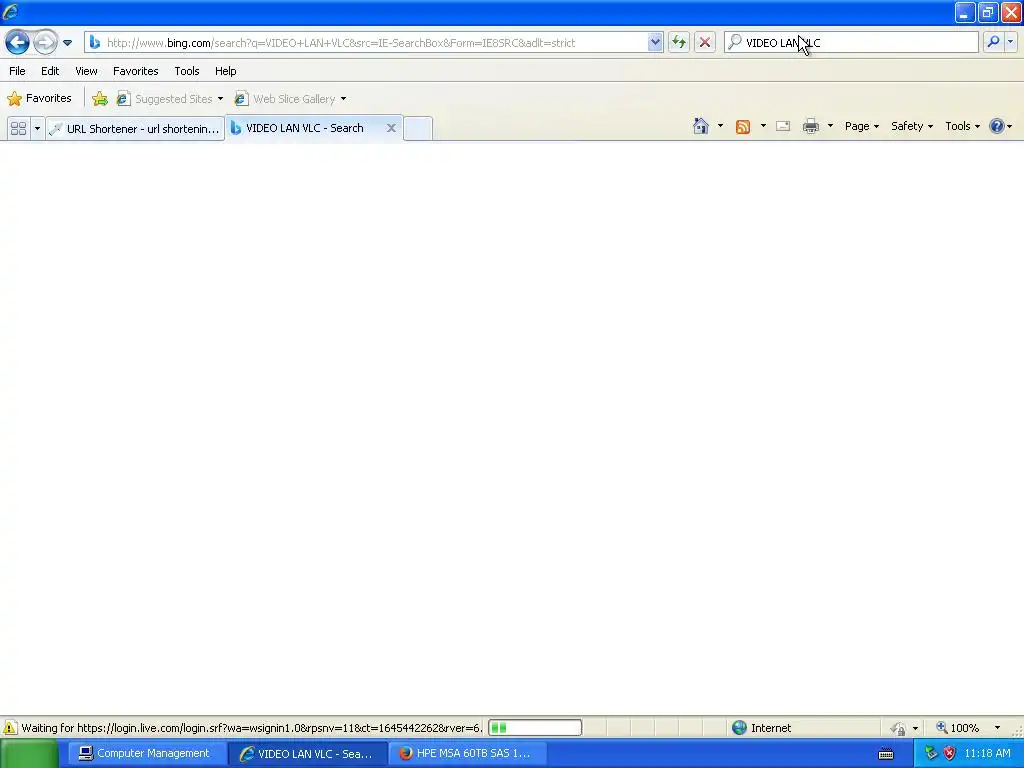
Task: Click the Internet security zone globe
Action: 739,728
